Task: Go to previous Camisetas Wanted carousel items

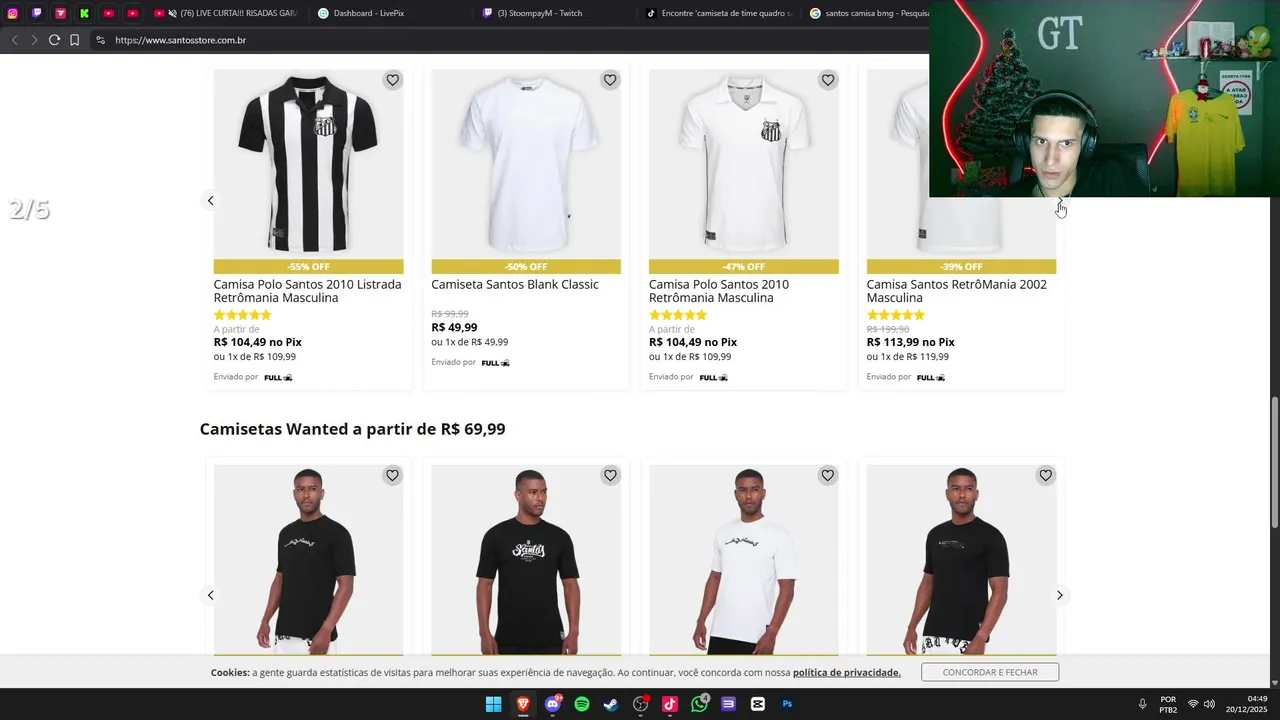Action: tap(210, 595)
